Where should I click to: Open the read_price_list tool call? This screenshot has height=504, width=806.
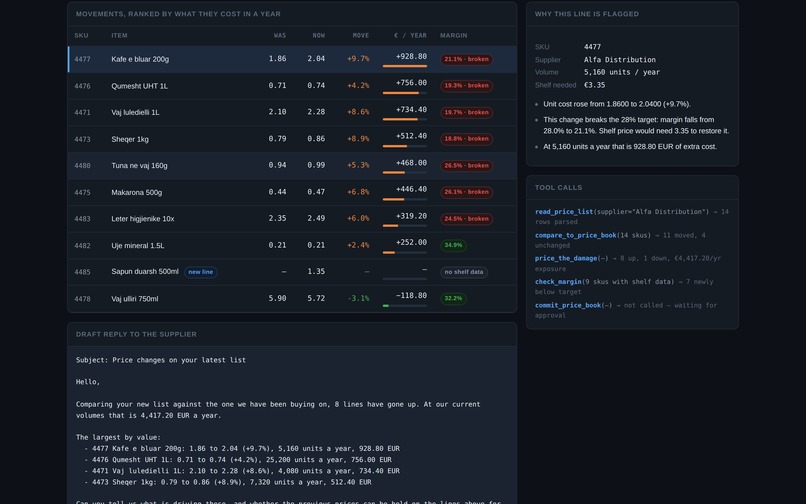click(x=632, y=217)
